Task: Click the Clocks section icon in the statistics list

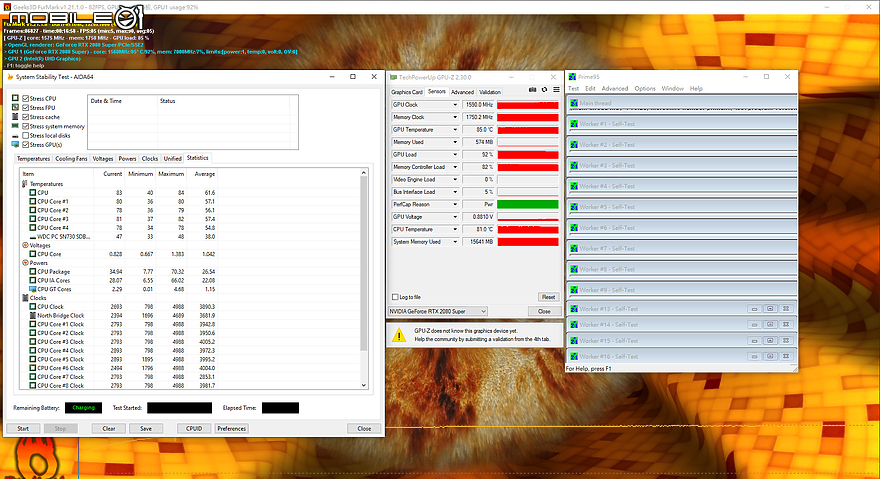Action: 25,298
